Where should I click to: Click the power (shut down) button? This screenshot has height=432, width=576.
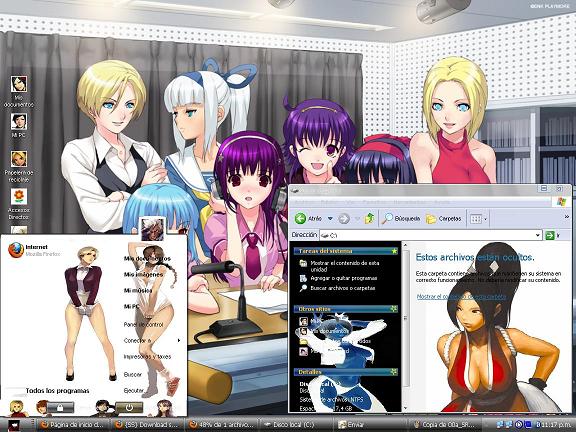129,407
